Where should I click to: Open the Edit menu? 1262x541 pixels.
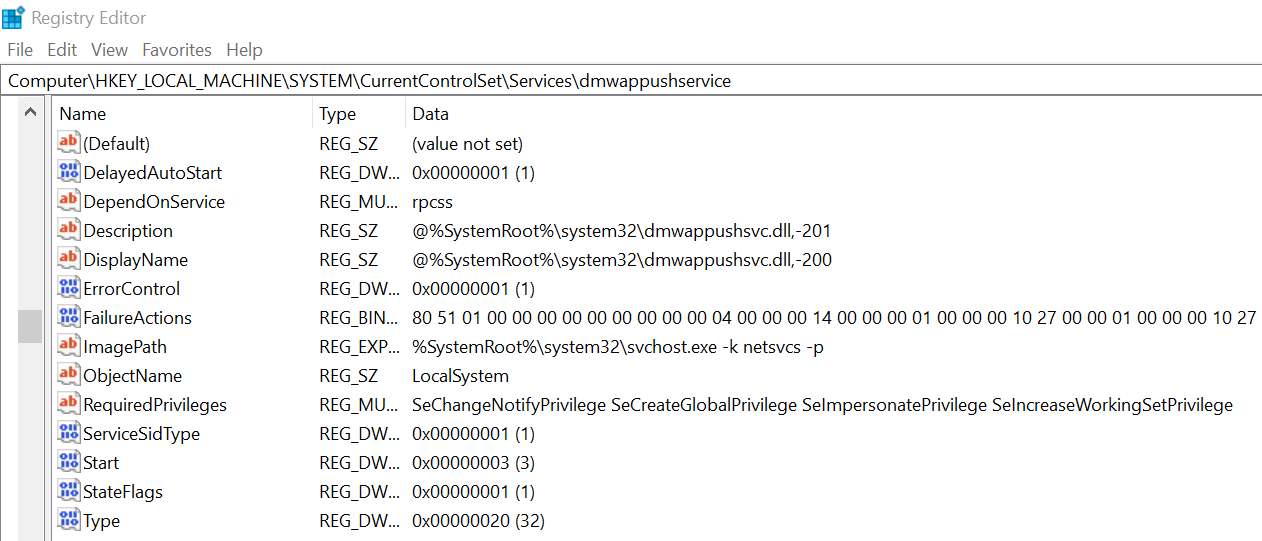[62, 50]
